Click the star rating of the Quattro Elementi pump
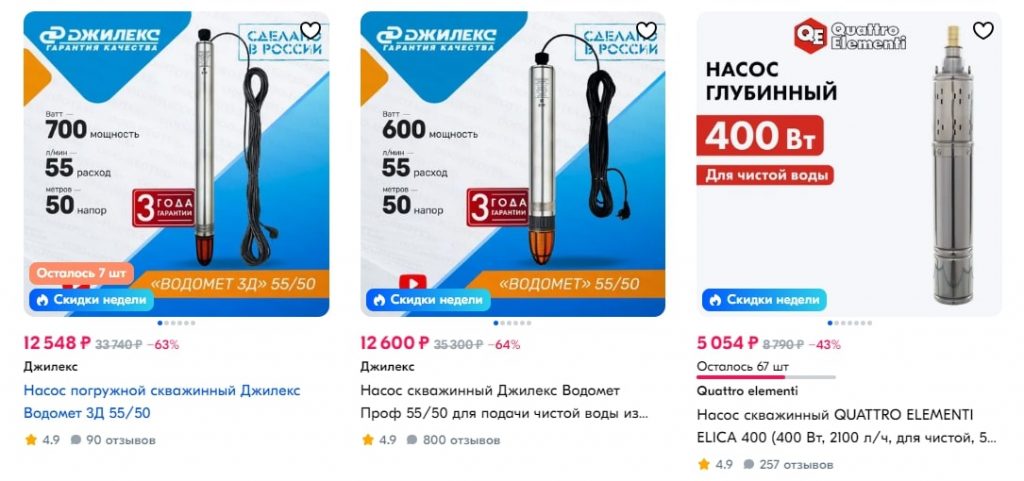This screenshot has width=1024, height=481. 714,465
